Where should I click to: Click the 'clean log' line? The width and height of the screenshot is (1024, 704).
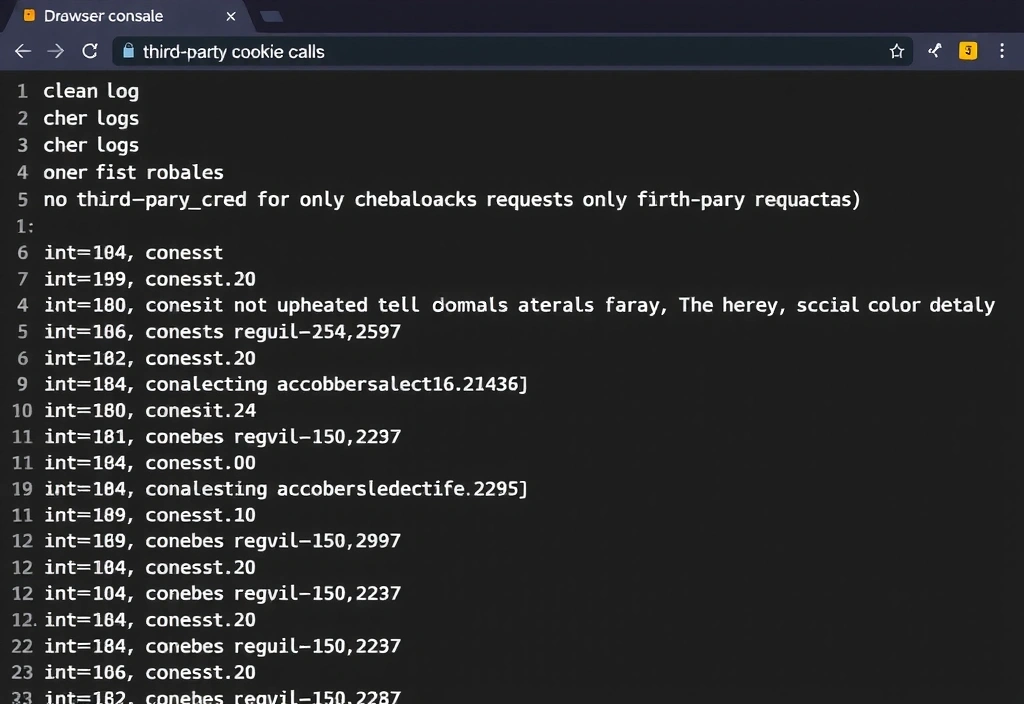(91, 91)
